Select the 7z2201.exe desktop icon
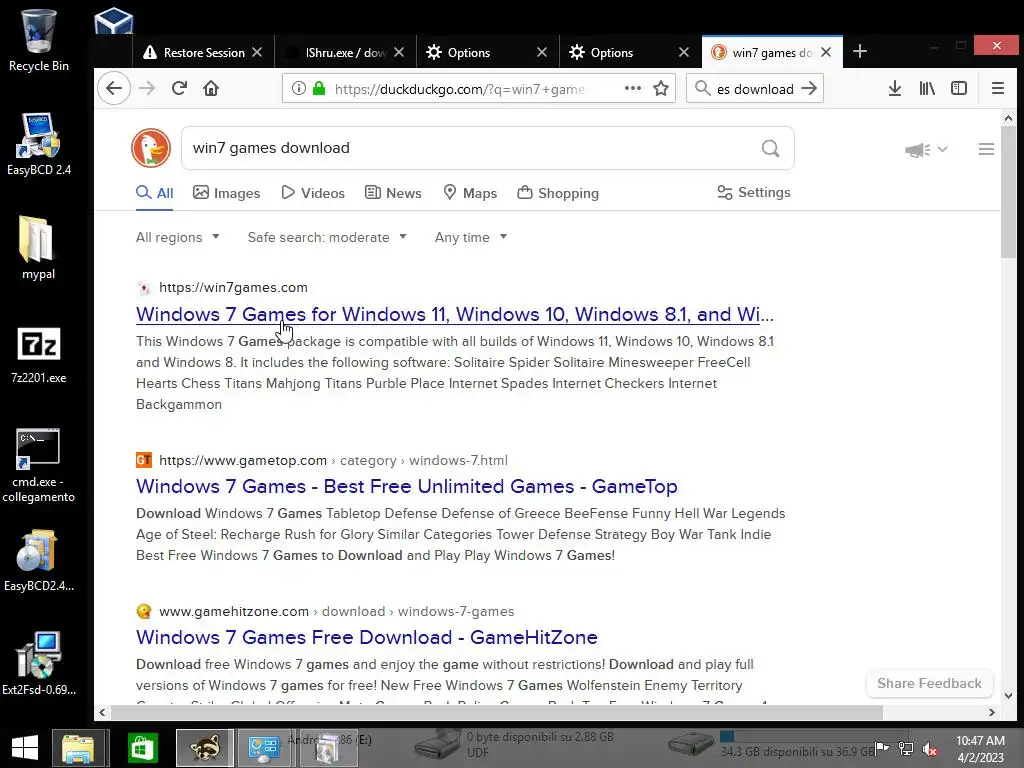The image size is (1024, 768). (39, 355)
